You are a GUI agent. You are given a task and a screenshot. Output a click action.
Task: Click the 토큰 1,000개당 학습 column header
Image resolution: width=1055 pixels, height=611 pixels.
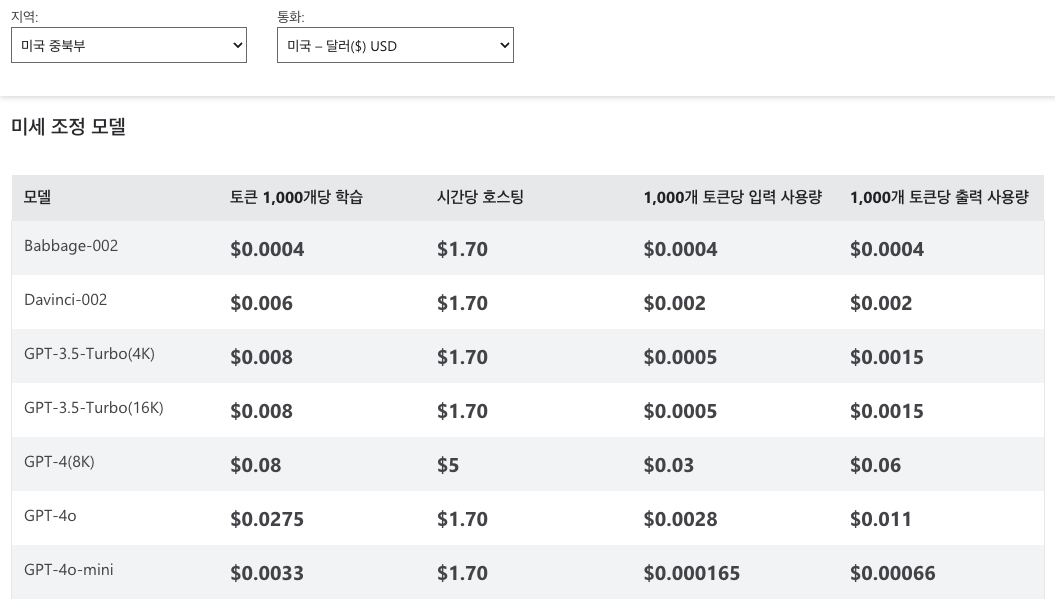(296, 197)
